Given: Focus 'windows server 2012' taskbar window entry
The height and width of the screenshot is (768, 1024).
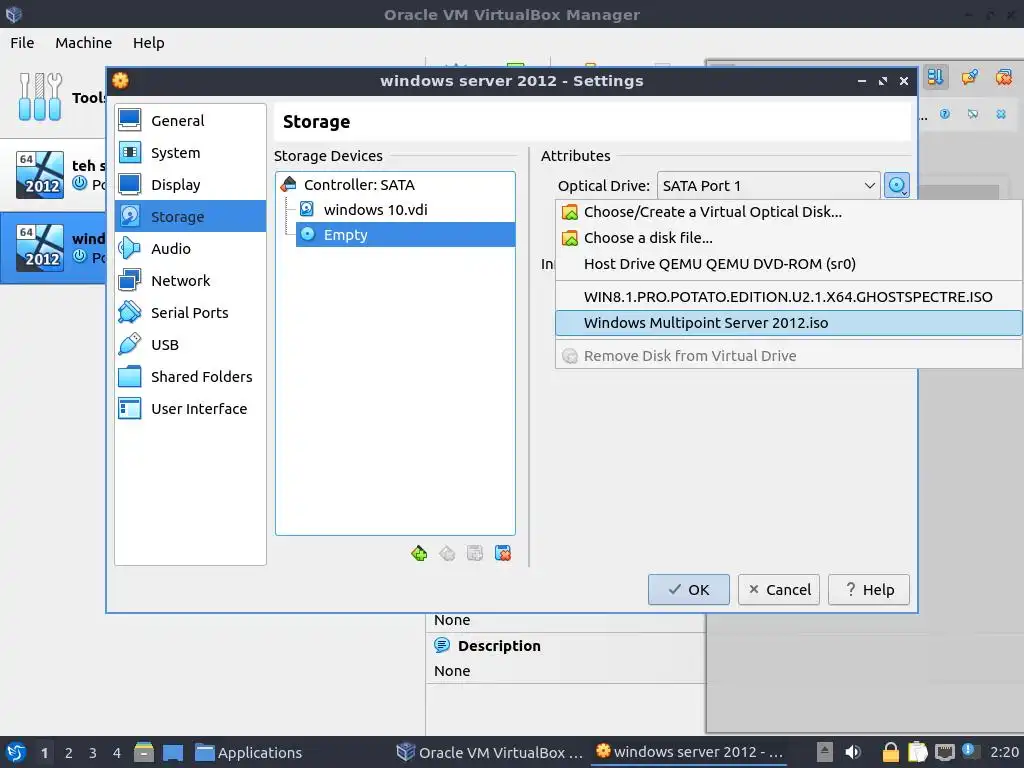Looking at the screenshot, I should coord(689,752).
